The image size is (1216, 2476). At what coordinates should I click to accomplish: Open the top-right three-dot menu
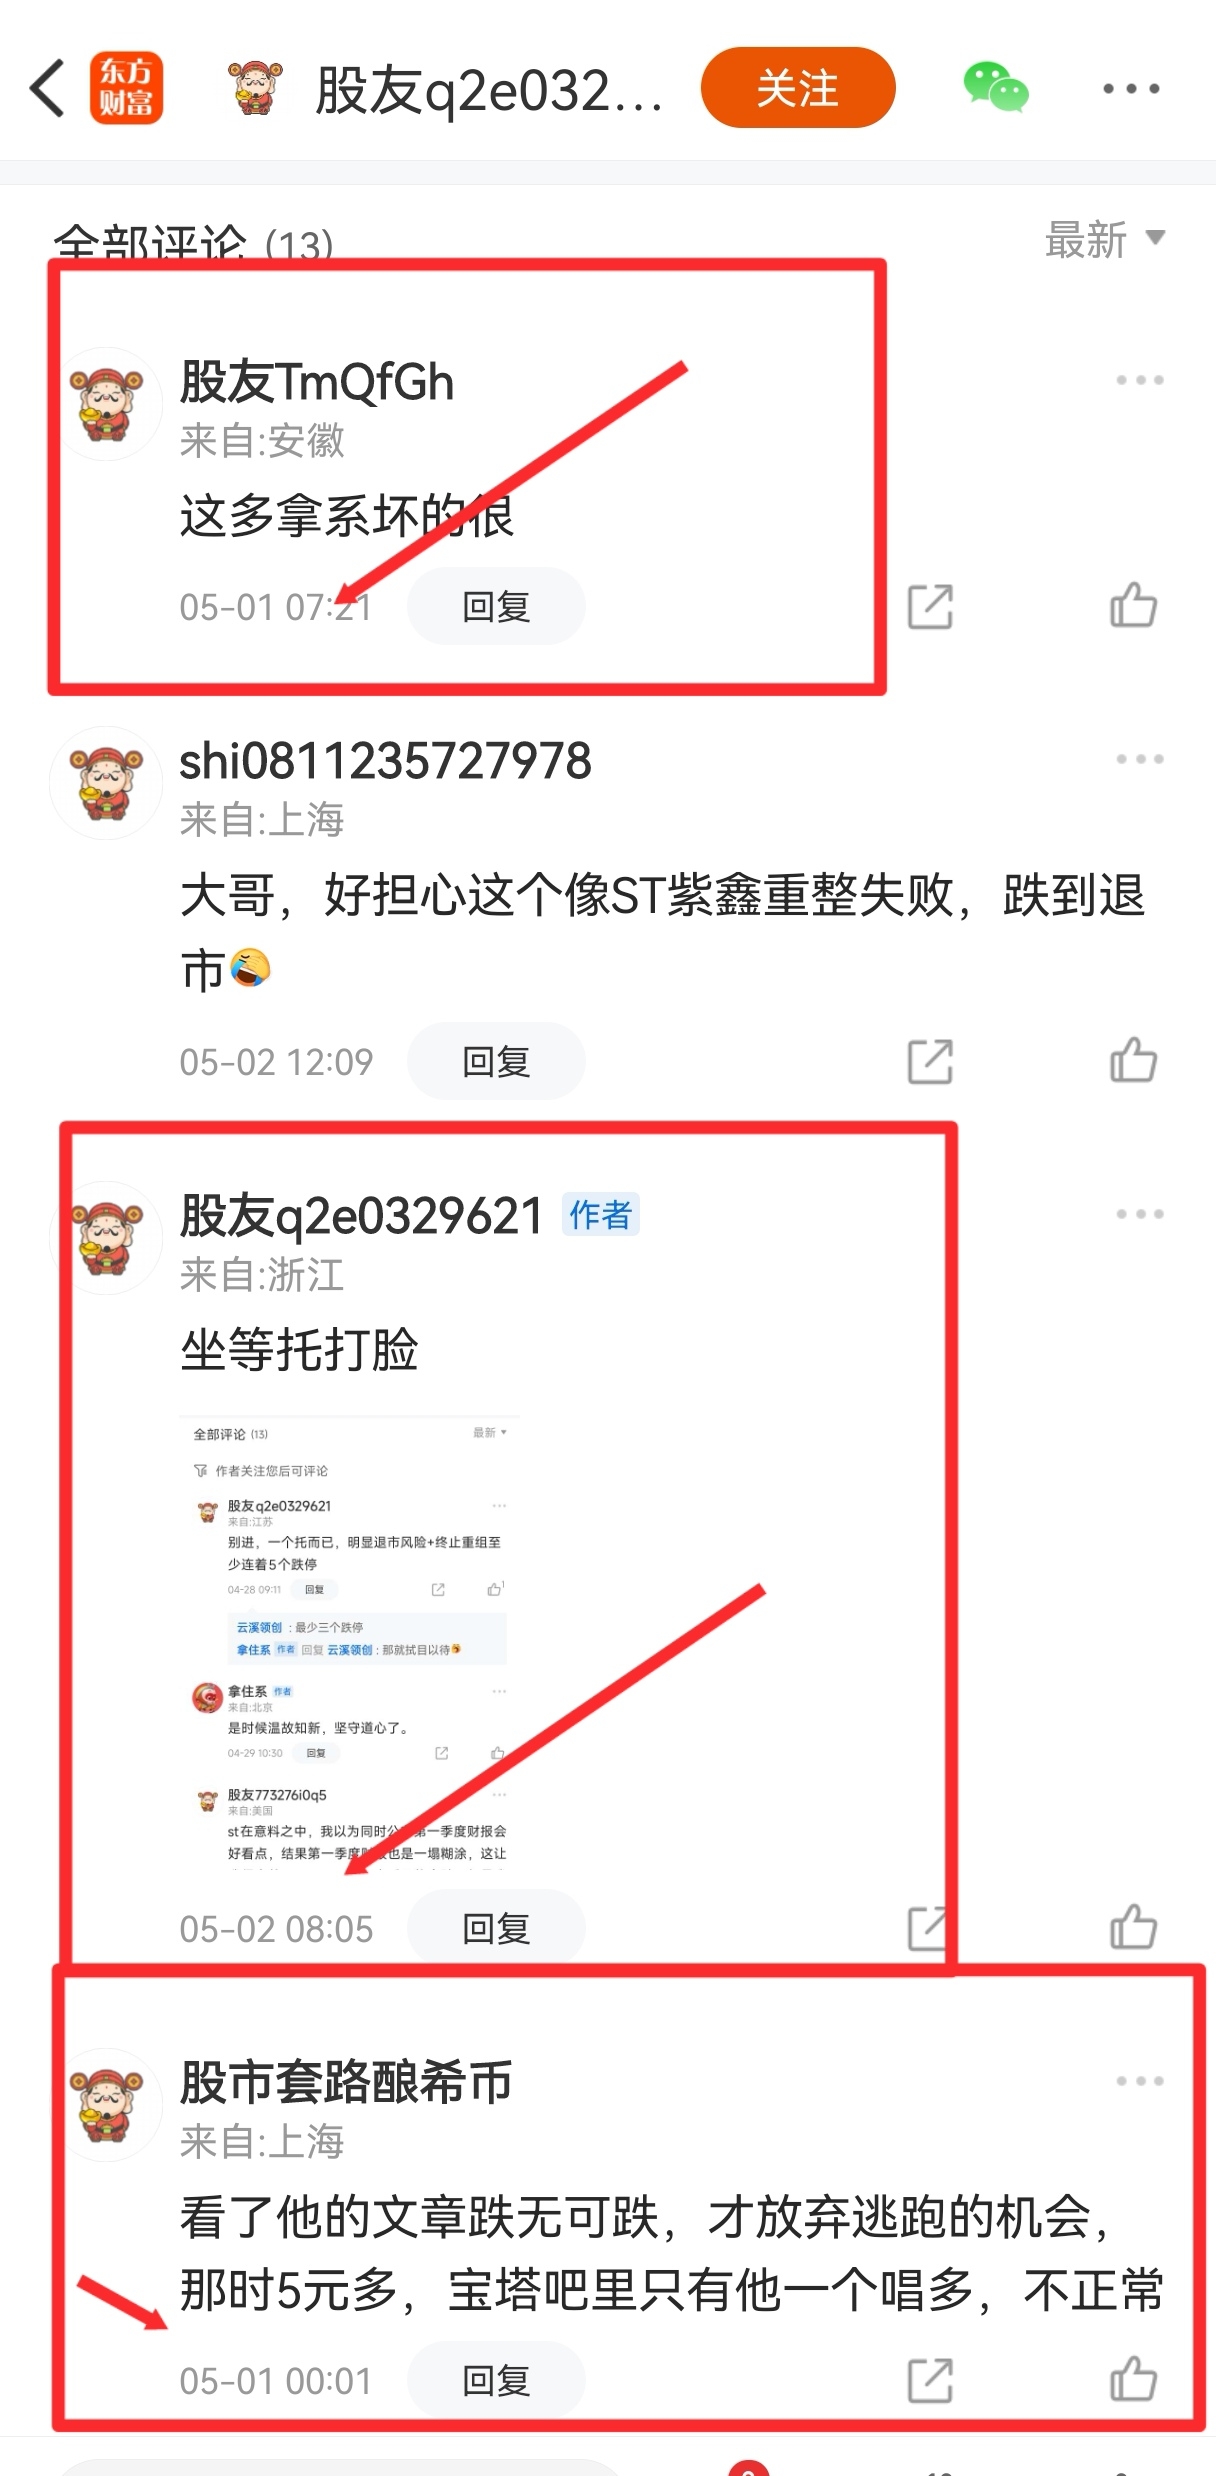(x=1131, y=88)
